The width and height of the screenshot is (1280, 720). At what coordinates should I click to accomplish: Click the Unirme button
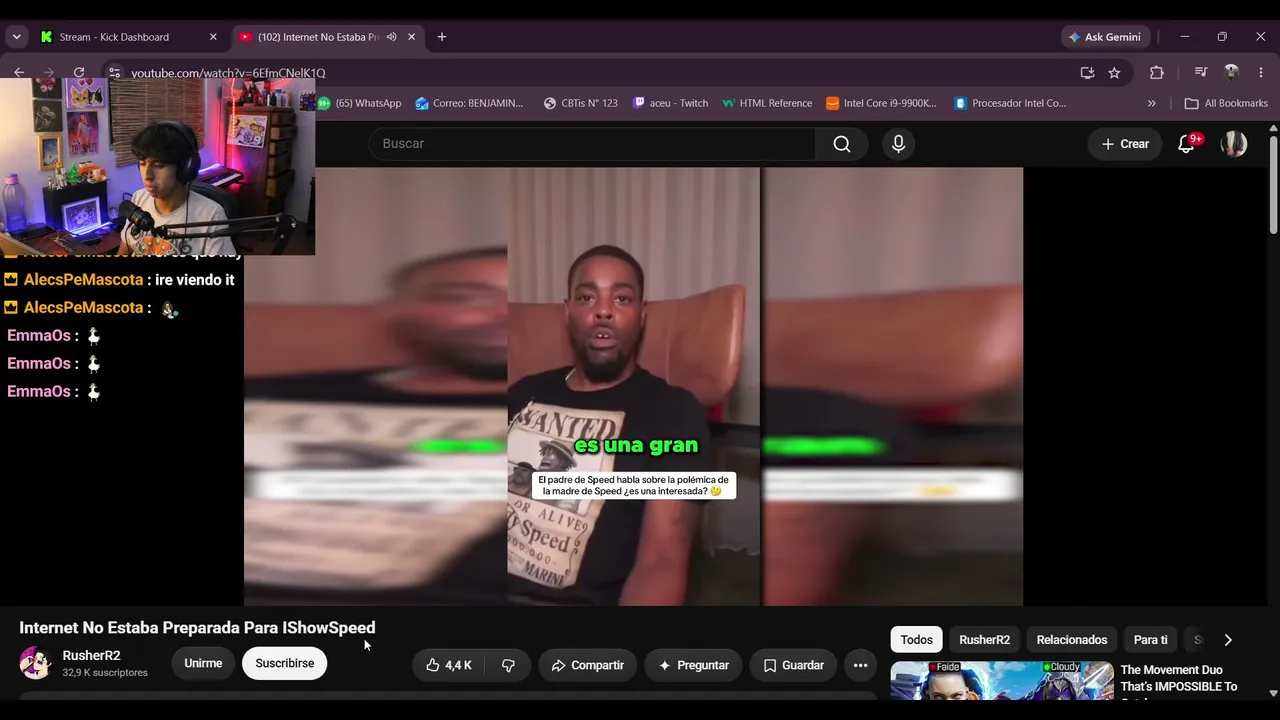pos(203,663)
